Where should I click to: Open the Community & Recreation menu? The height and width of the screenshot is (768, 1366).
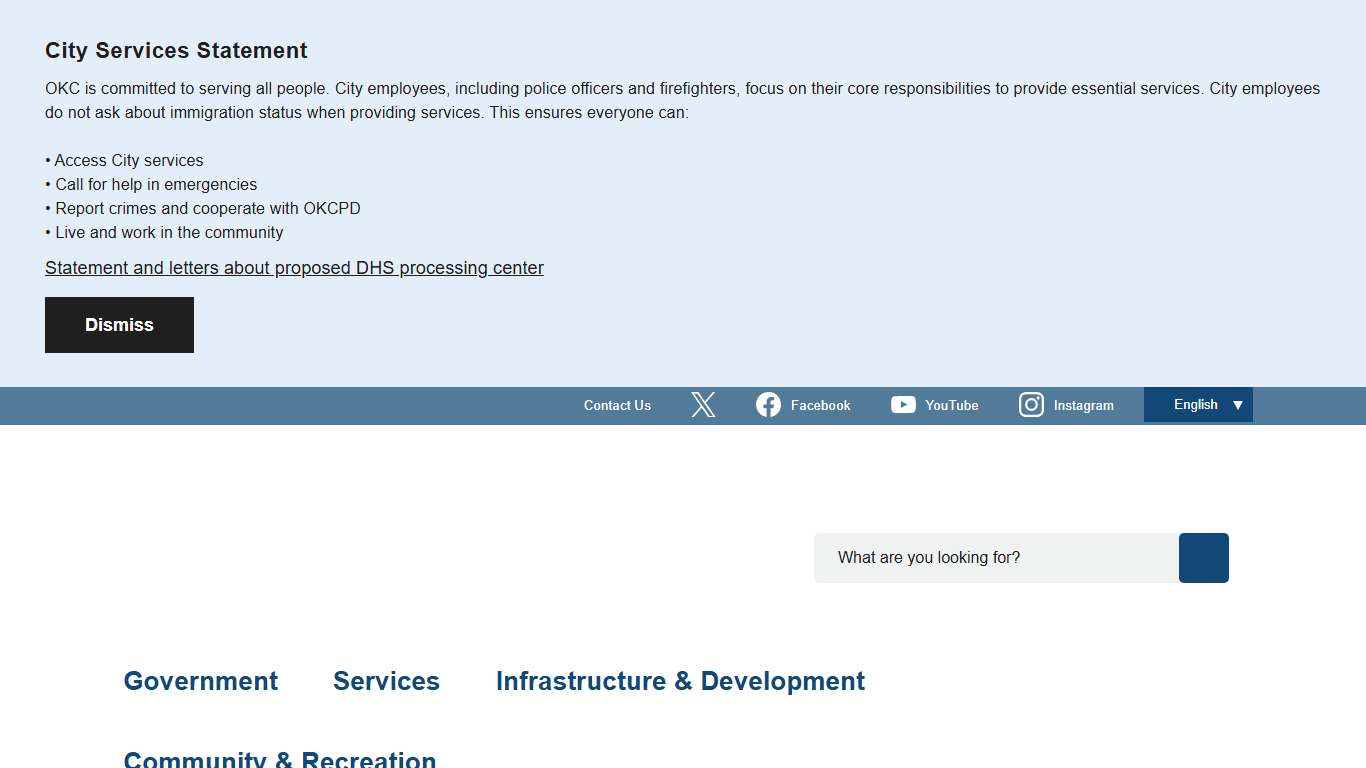pyautogui.click(x=280, y=758)
